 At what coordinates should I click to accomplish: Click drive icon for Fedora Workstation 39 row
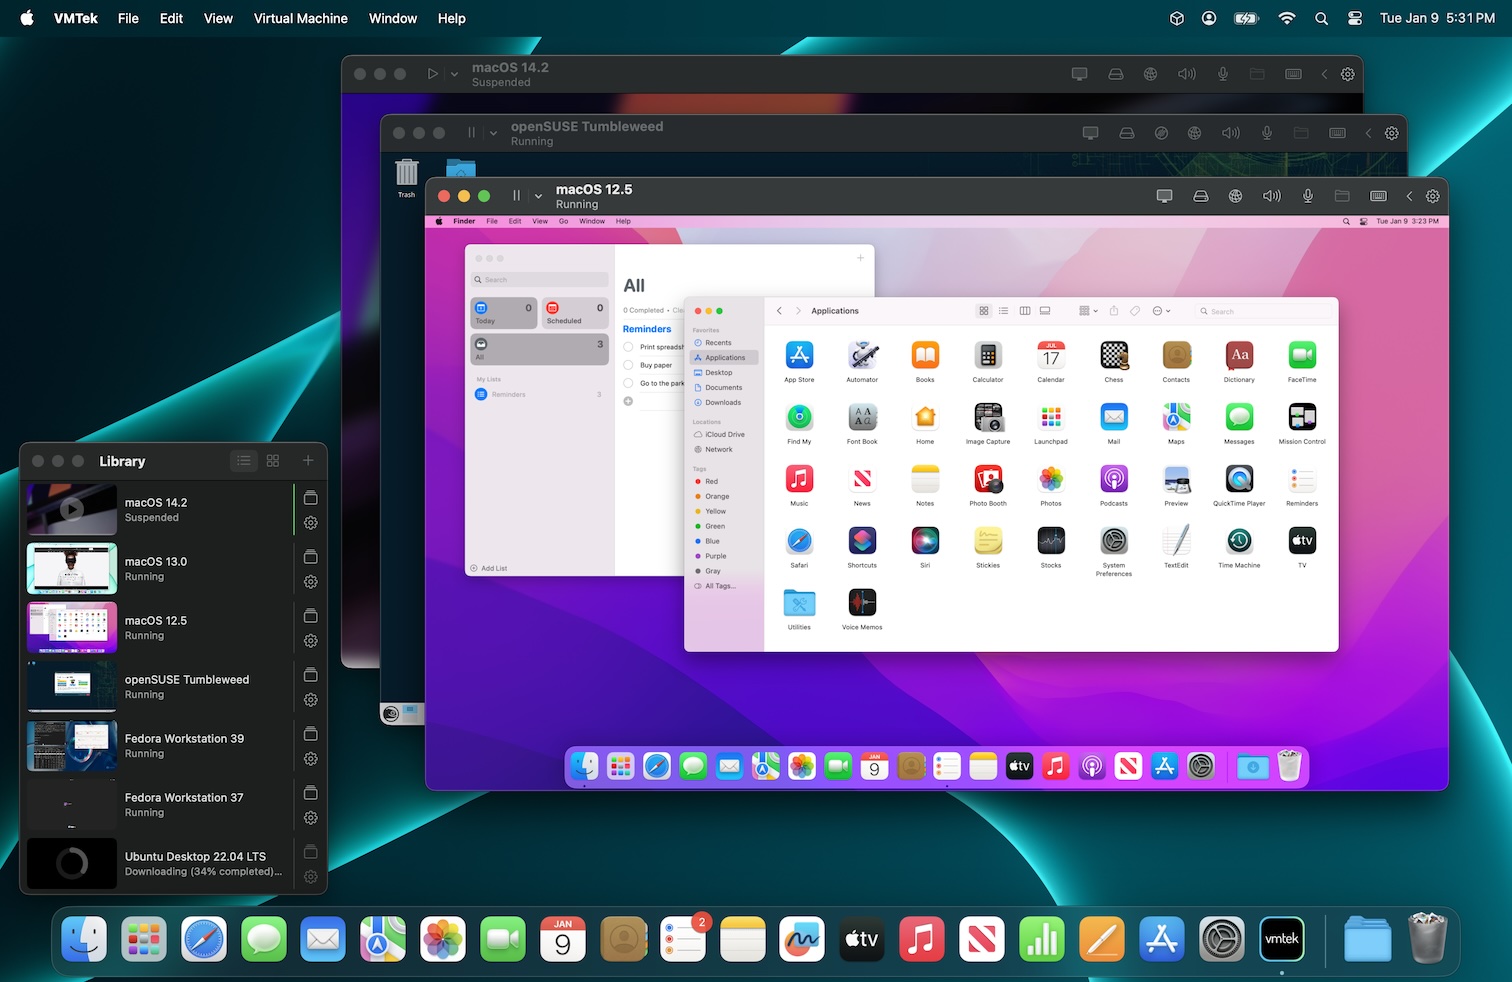(x=310, y=733)
